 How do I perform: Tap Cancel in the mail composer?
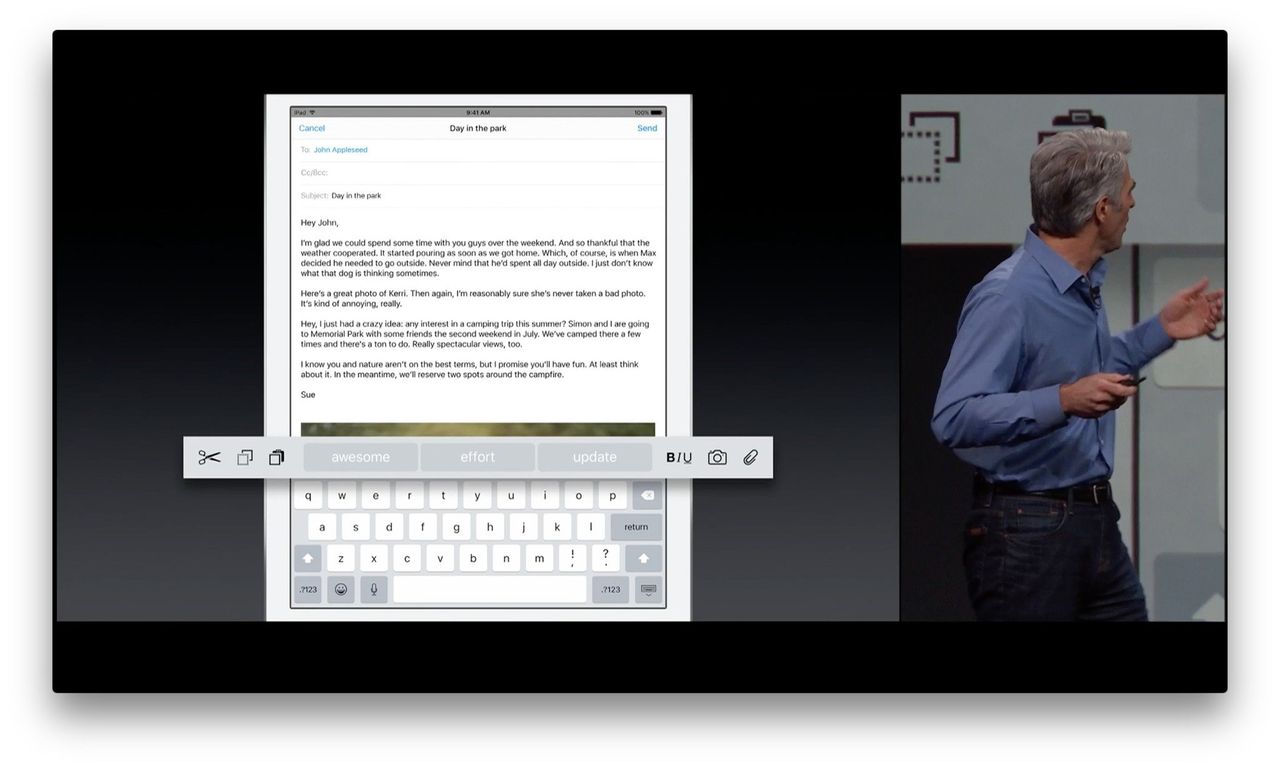(x=312, y=128)
